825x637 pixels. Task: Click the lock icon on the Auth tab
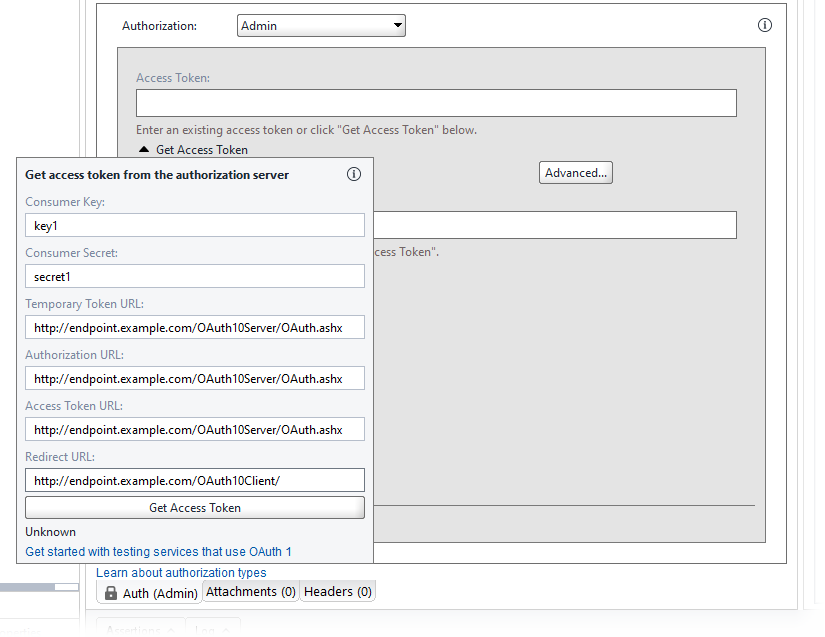110,591
